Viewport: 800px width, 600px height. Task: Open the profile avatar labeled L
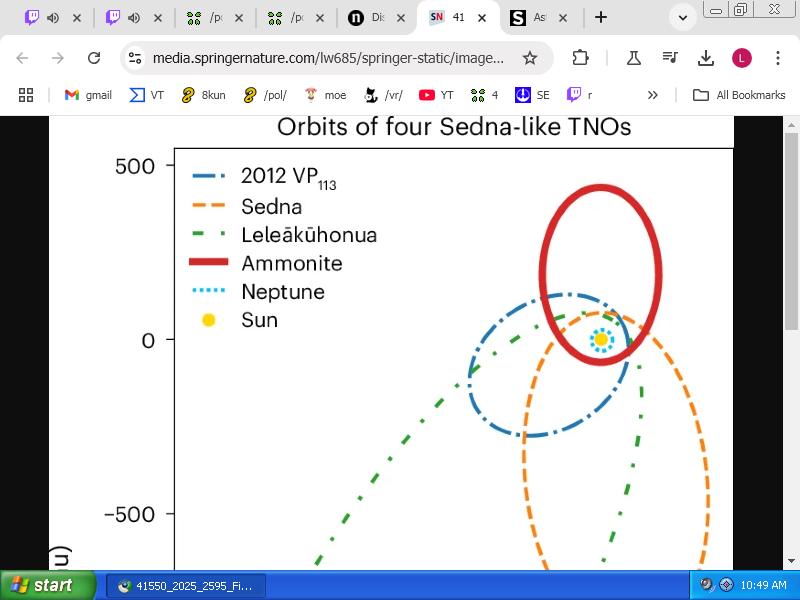(x=741, y=58)
